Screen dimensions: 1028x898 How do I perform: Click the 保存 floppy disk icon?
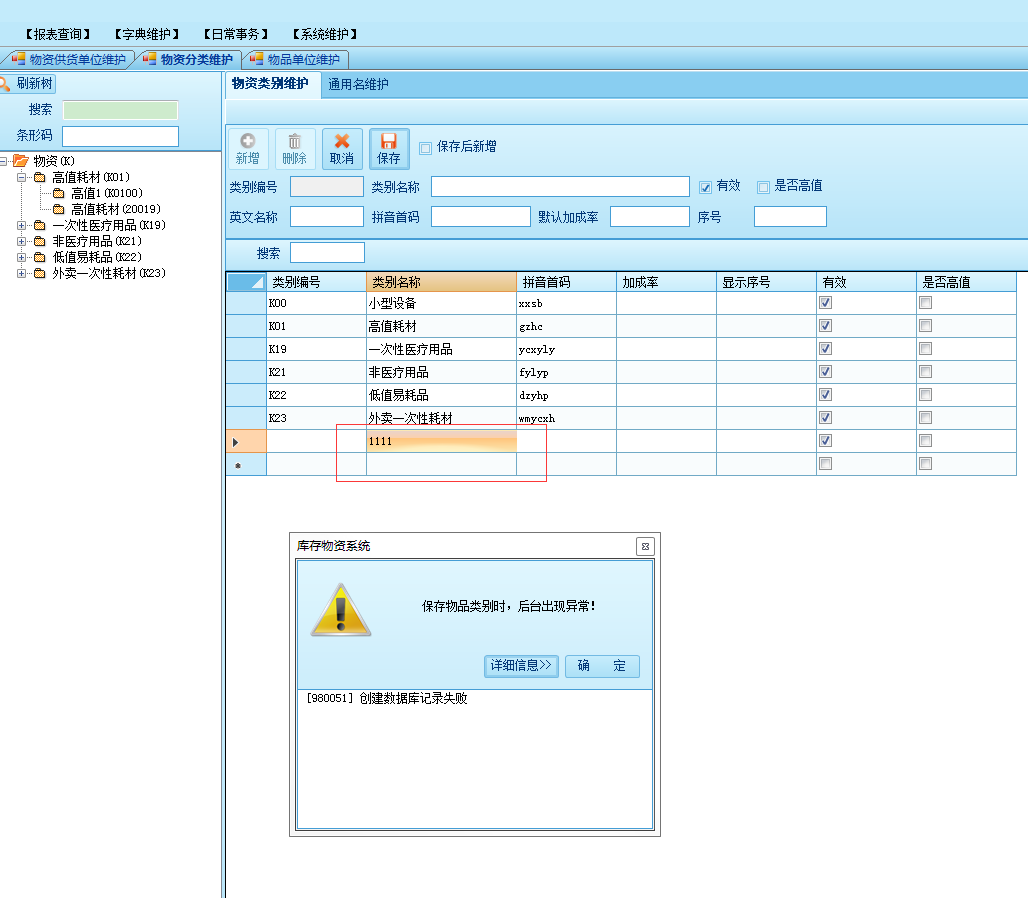[x=389, y=141]
